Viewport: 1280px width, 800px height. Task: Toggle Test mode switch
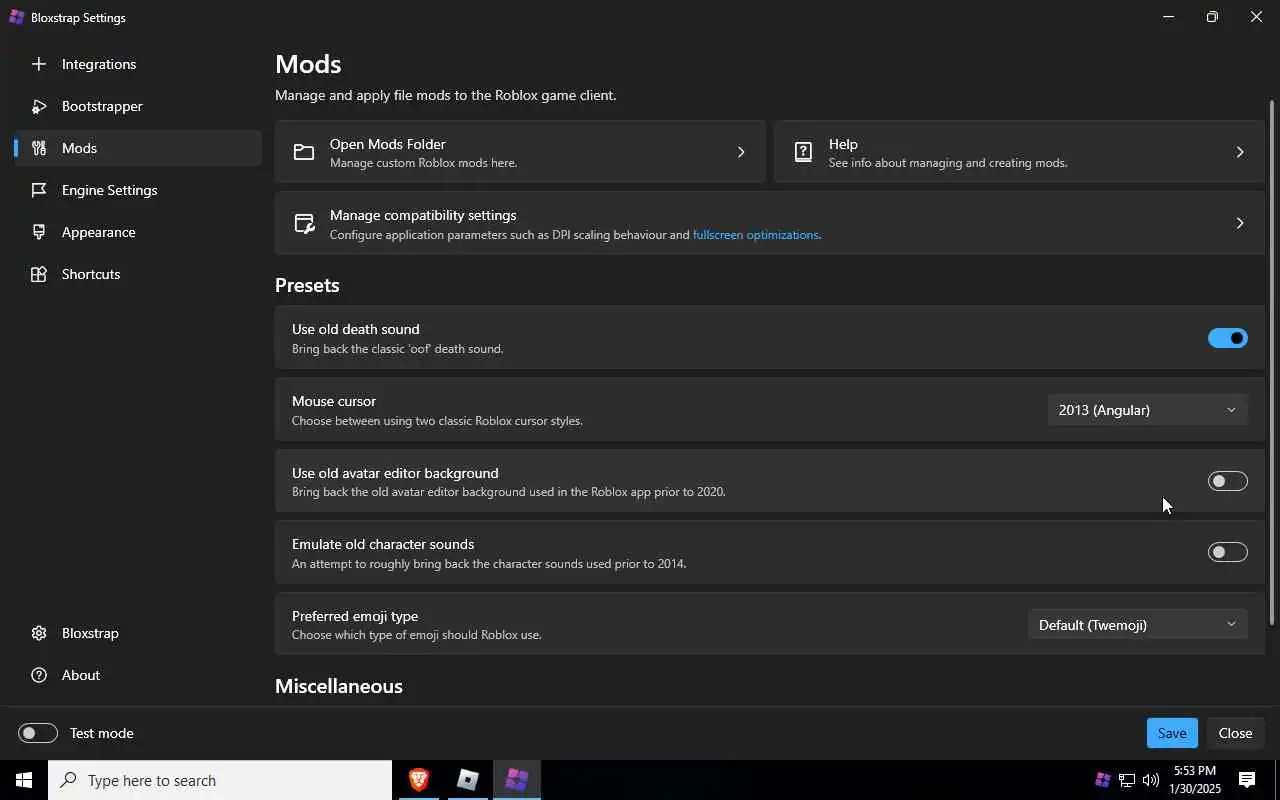pyautogui.click(x=38, y=733)
